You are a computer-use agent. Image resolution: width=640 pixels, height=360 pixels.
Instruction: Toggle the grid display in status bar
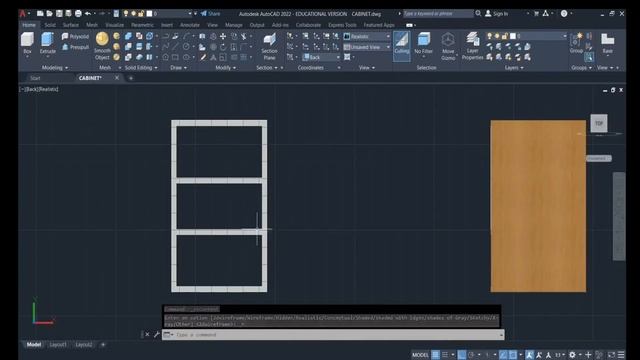pos(436,355)
